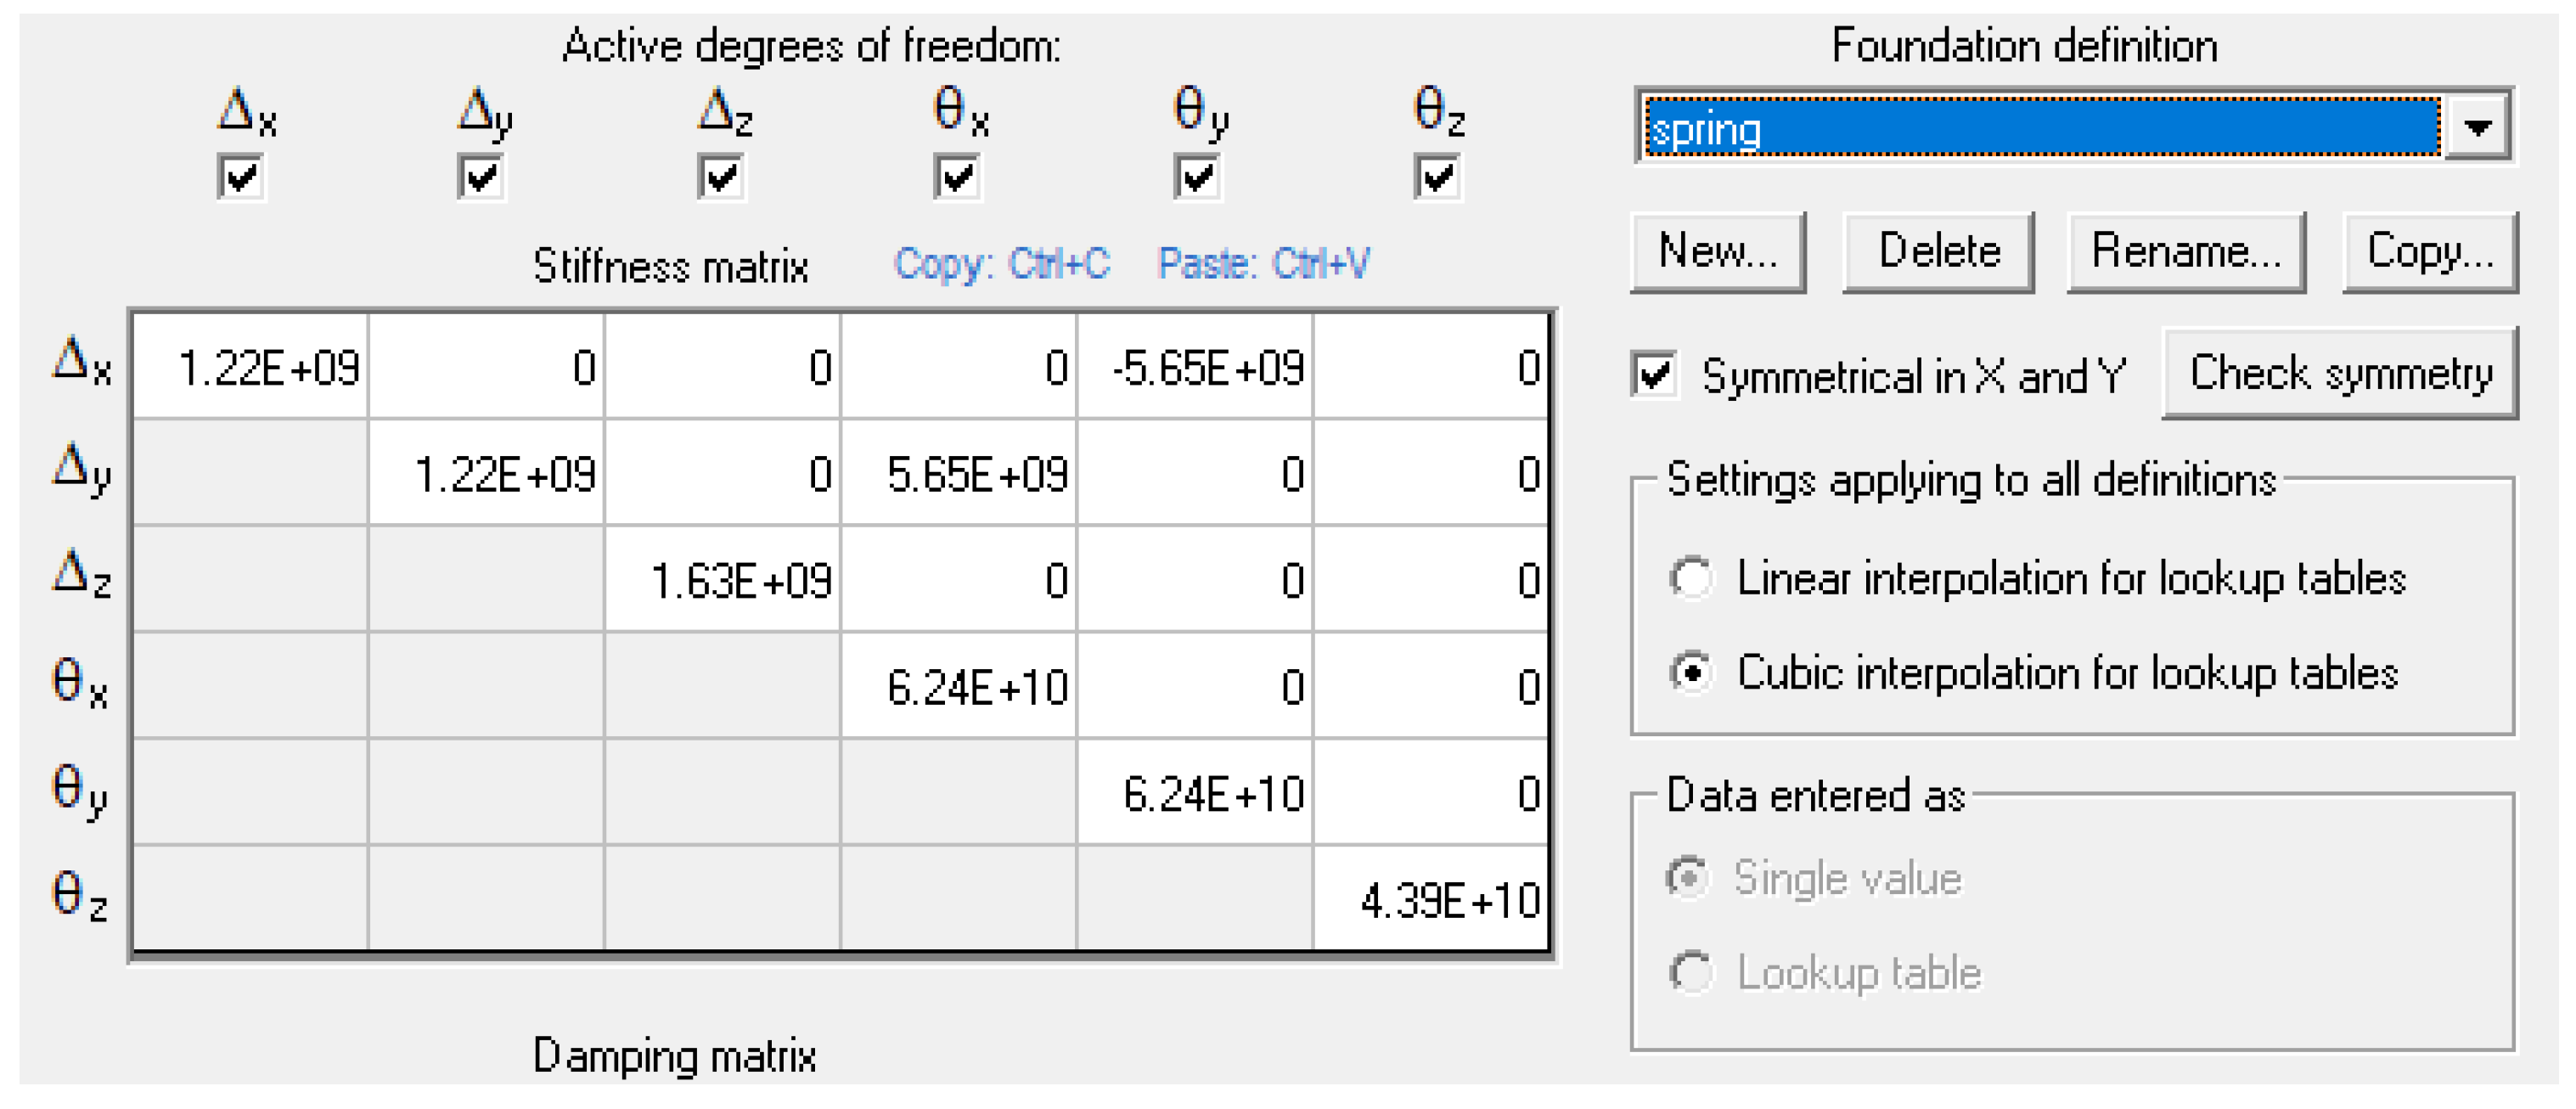Toggle the Δy active degree checkbox
The width and height of the screenshot is (2576, 1109).
click(x=481, y=178)
